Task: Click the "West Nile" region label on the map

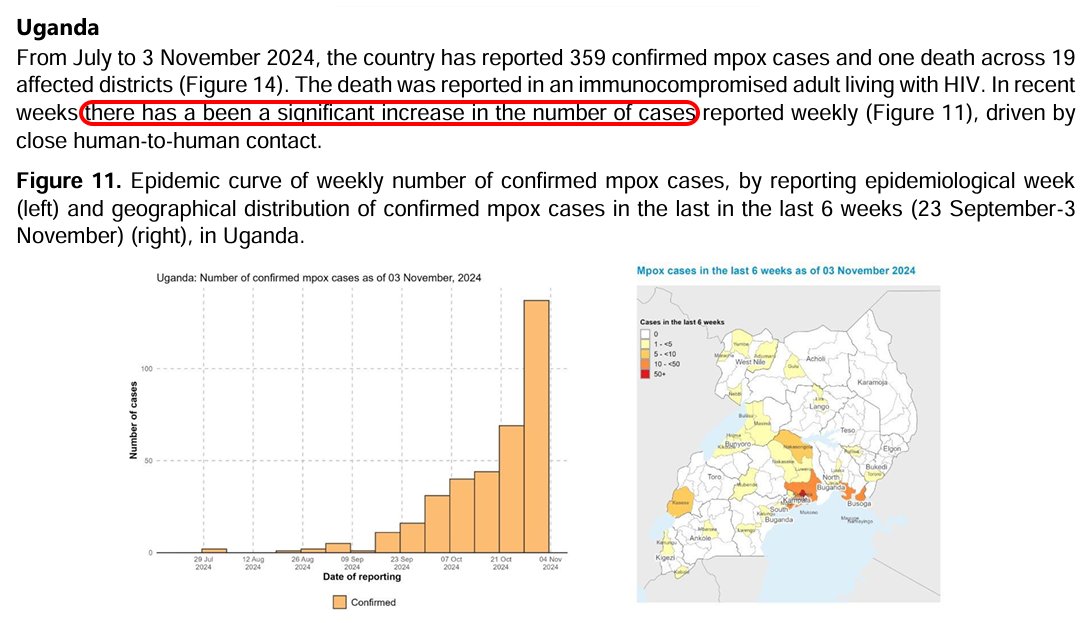Action: [750, 362]
